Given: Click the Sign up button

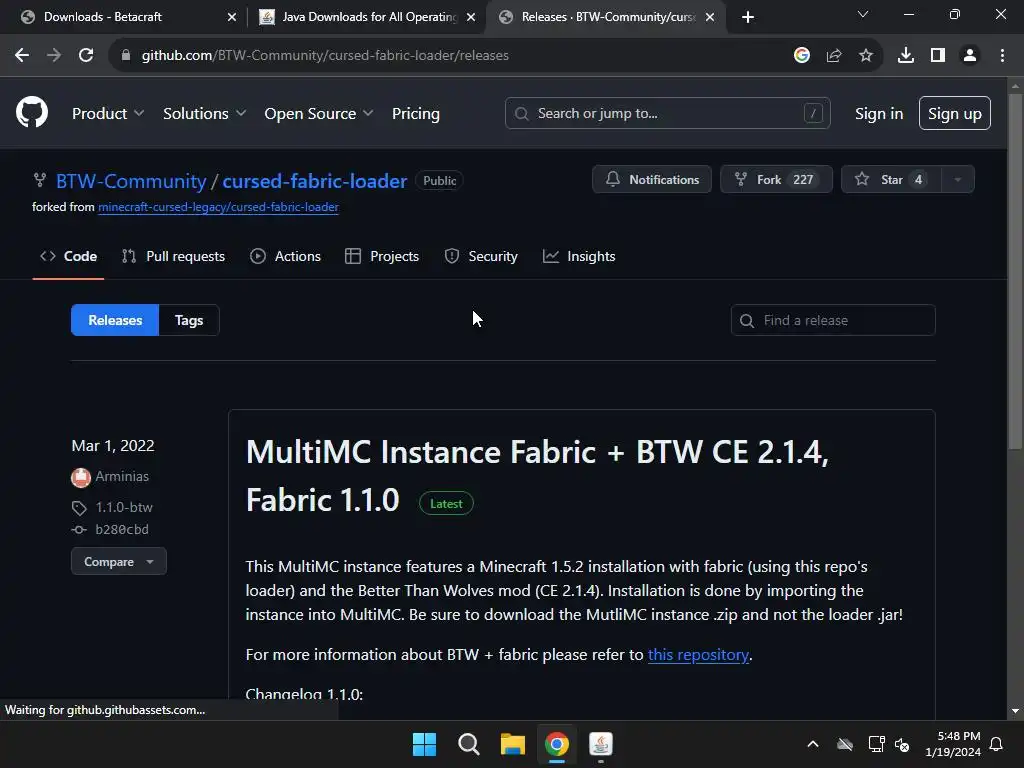Looking at the screenshot, I should point(954,113).
